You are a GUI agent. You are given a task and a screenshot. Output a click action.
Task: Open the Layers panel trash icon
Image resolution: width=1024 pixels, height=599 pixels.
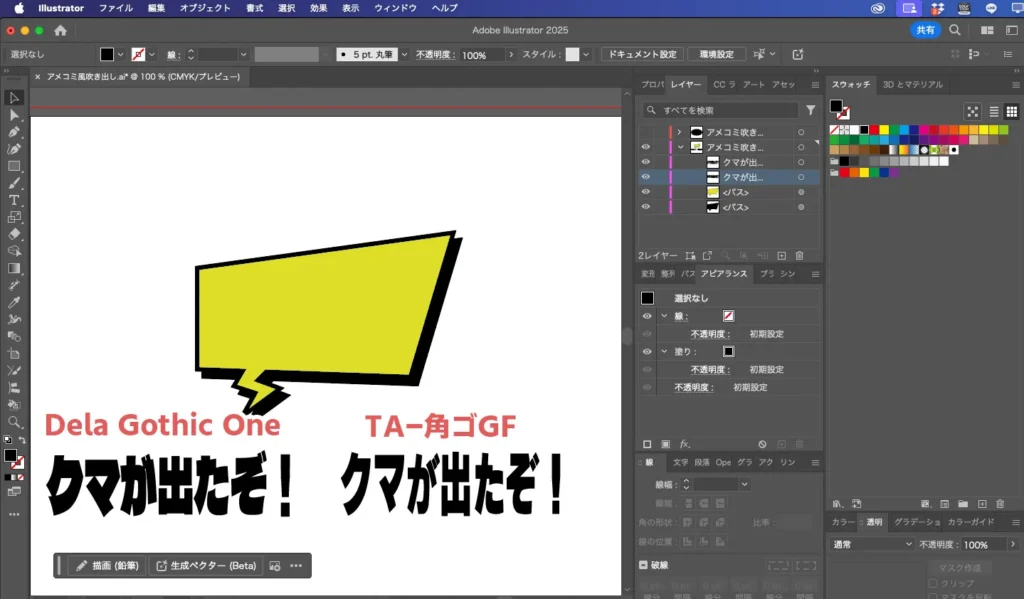pos(799,255)
